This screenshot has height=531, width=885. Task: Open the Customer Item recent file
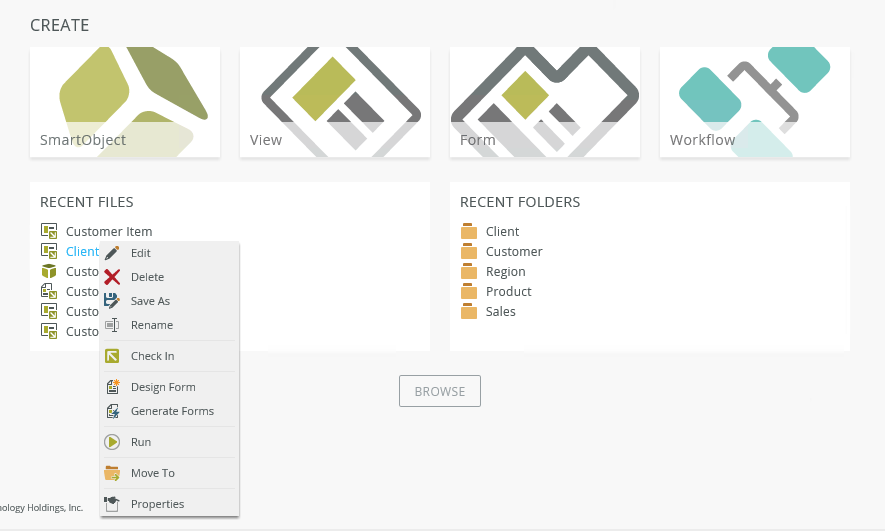(109, 232)
